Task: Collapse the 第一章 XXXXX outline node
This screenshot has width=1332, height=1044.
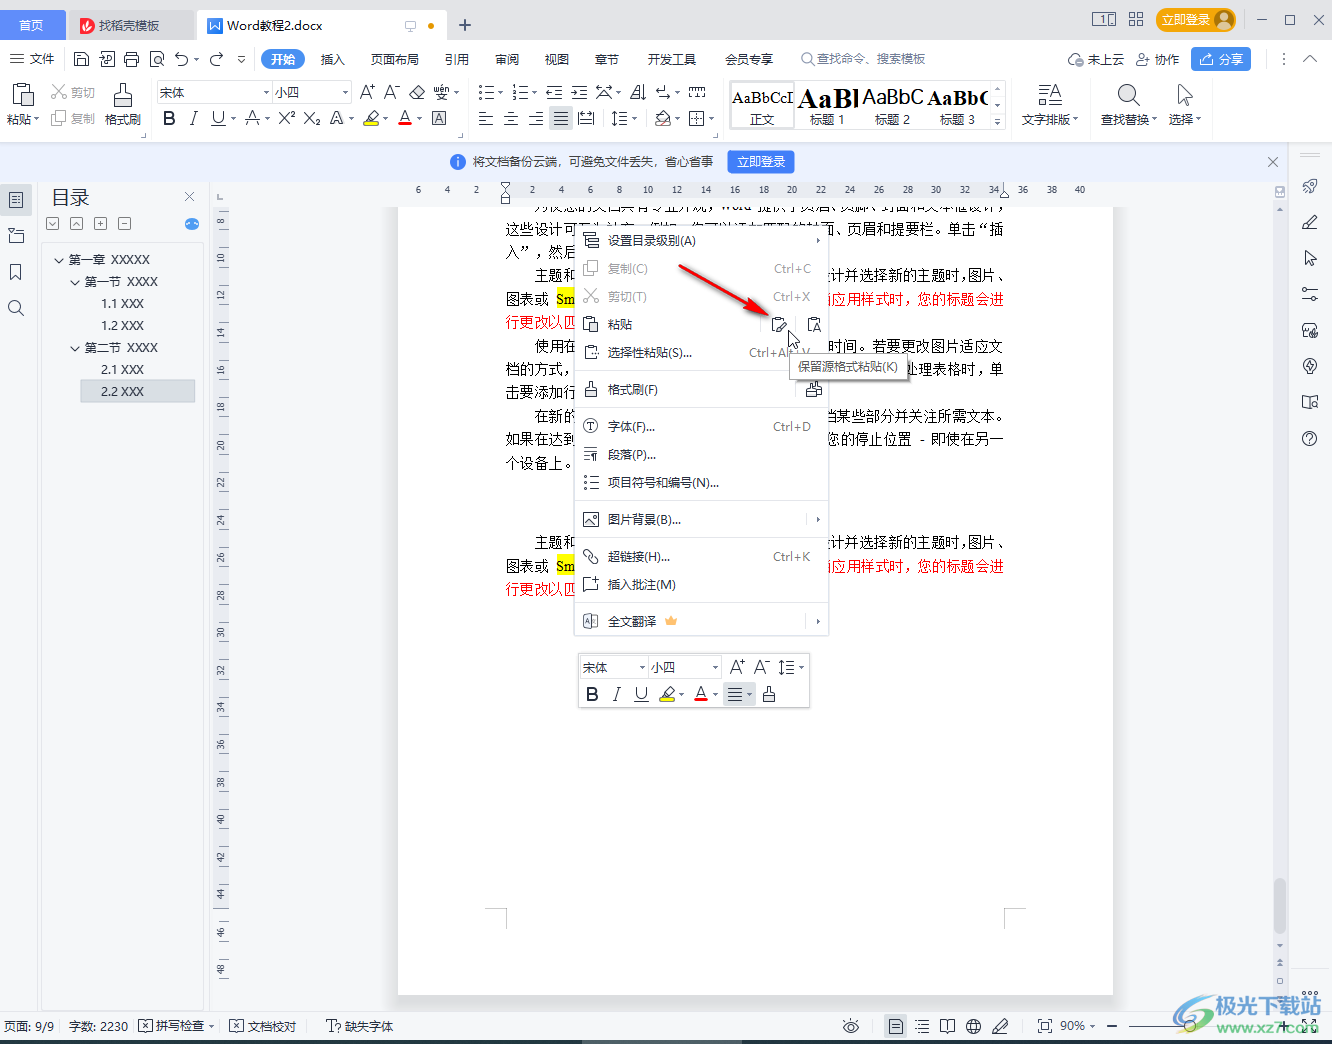Action: point(59,260)
